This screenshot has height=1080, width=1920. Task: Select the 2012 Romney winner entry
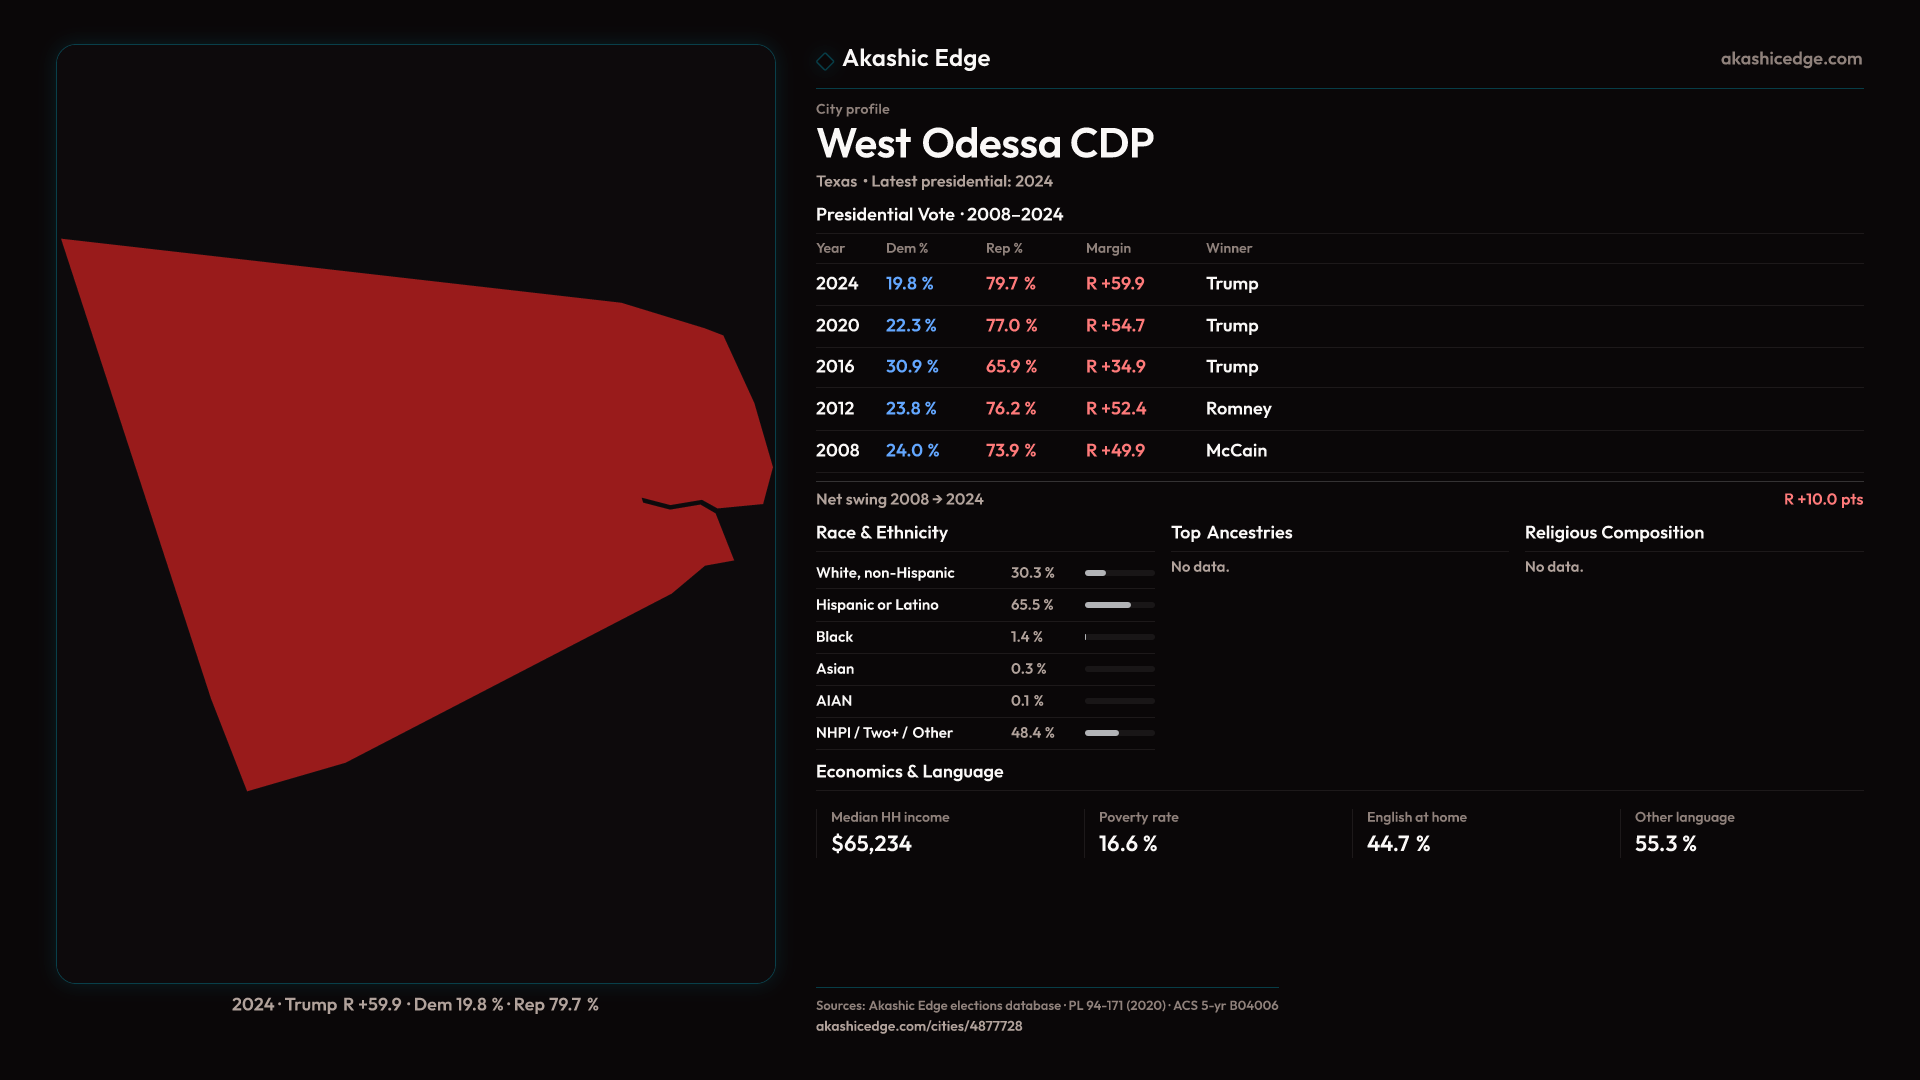[x=1238, y=409]
